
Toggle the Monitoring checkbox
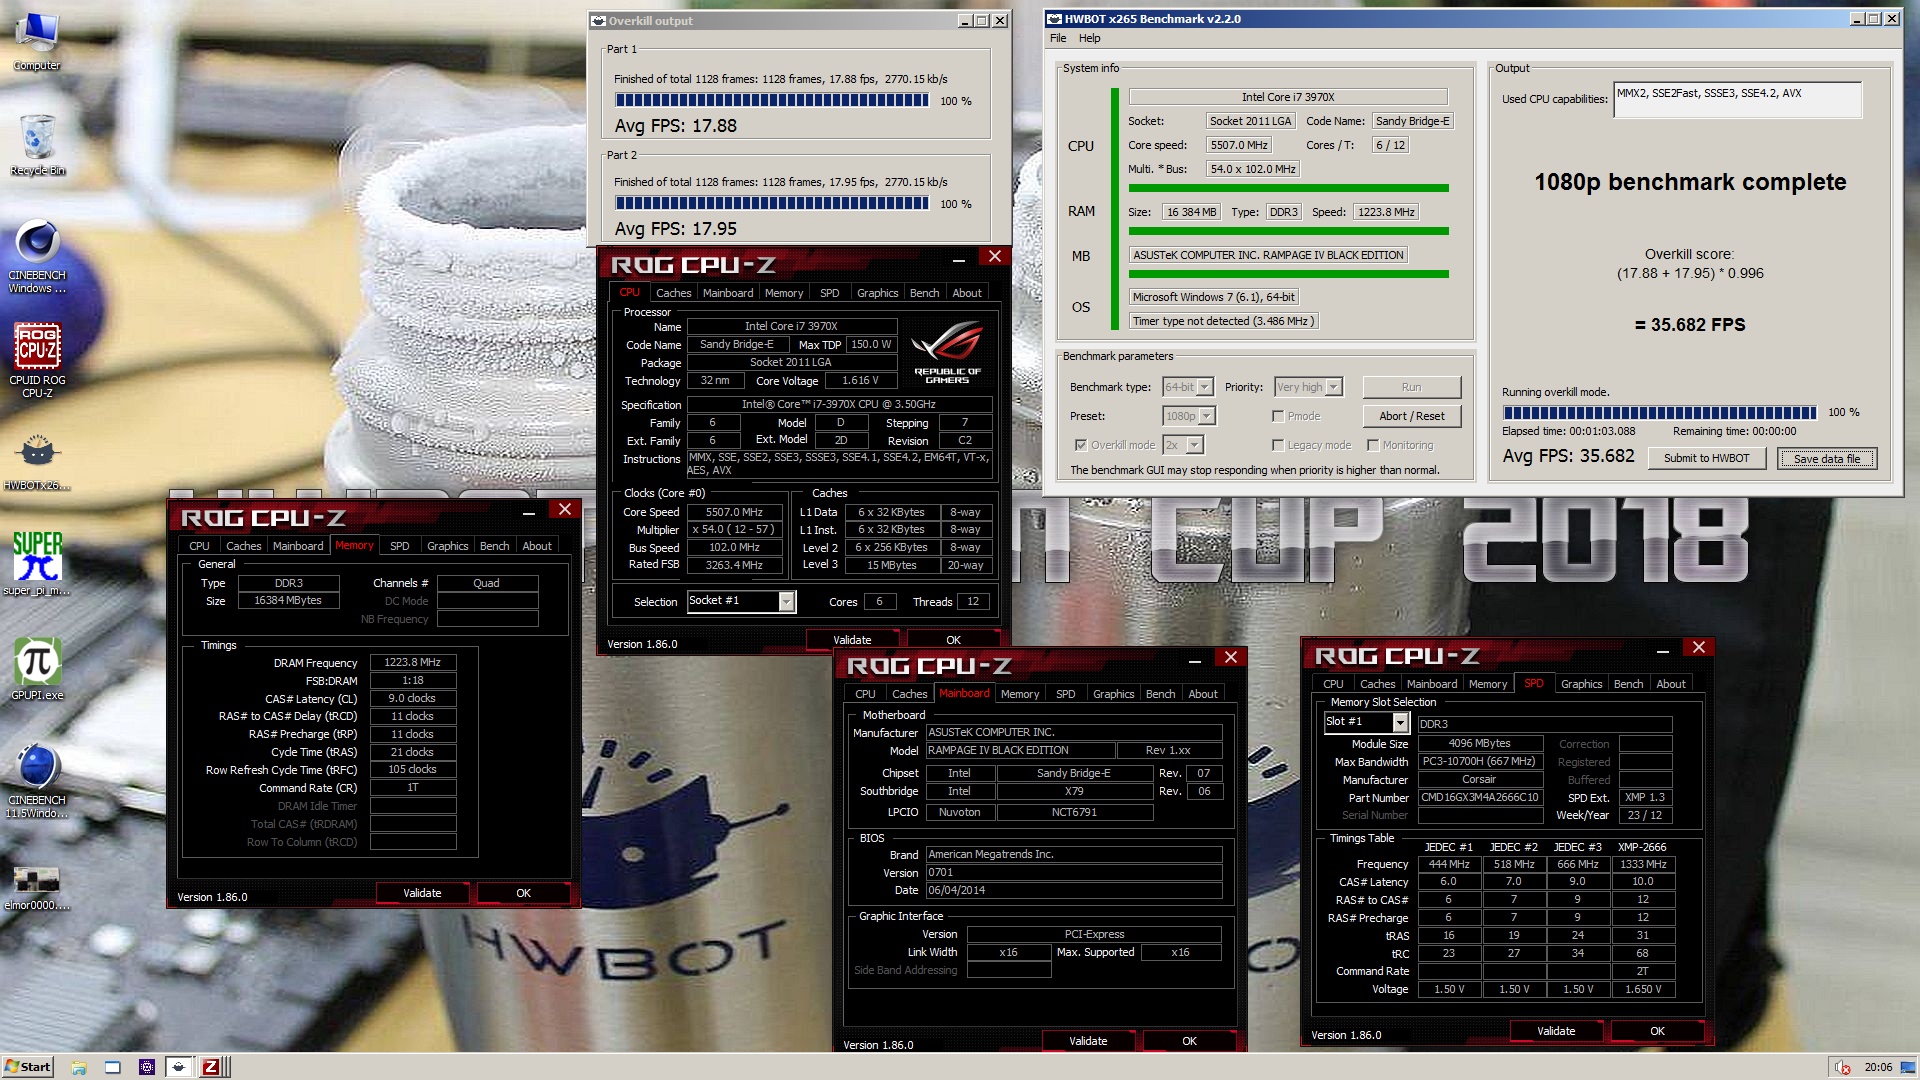point(1373,445)
